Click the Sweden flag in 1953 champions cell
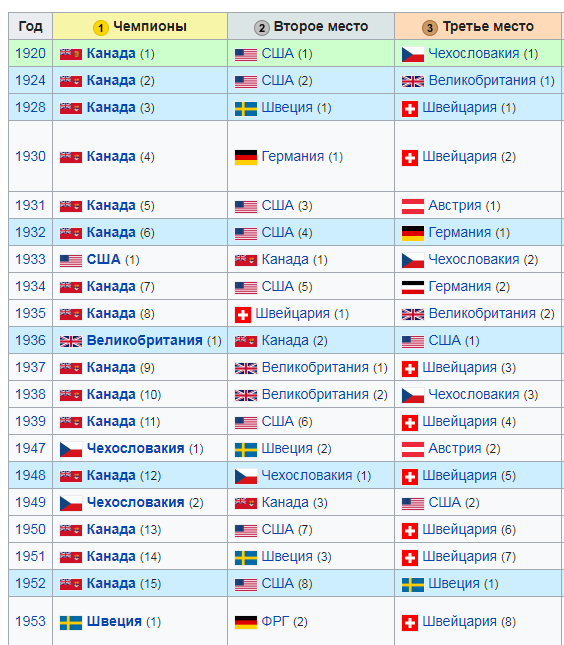Screen dimensions: 564x645 click(71, 622)
